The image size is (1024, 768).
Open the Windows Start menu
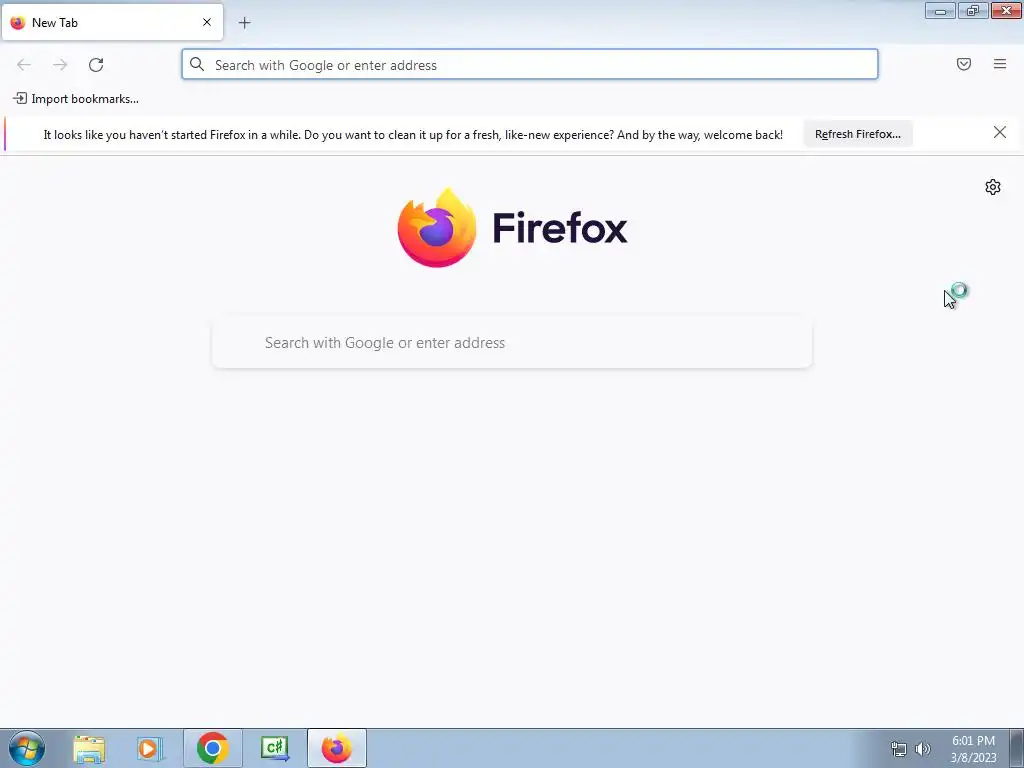click(x=27, y=748)
